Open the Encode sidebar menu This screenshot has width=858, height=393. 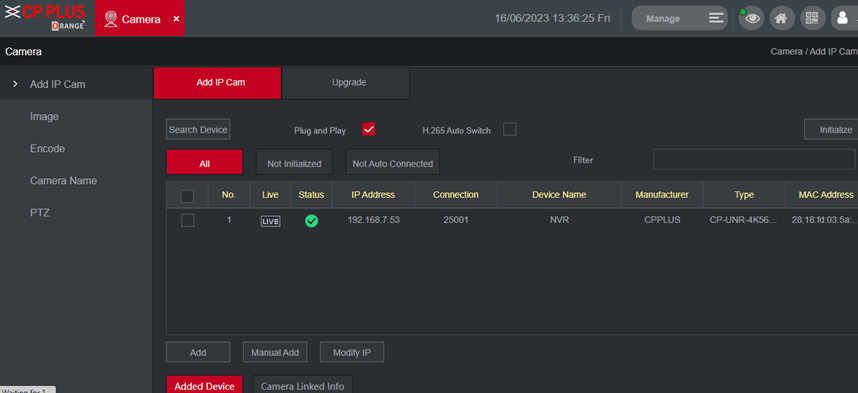(48, 148)
